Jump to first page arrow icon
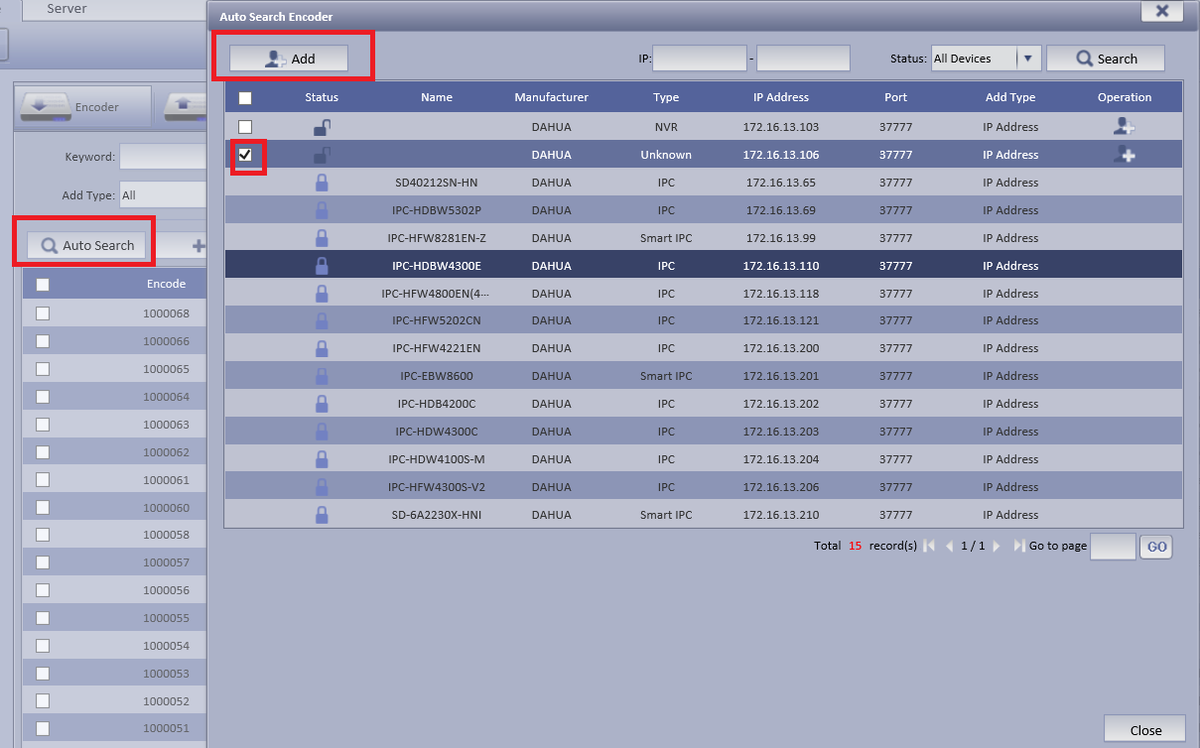The height and width of the screenshot is (748, 1200). tap(929, 546)
